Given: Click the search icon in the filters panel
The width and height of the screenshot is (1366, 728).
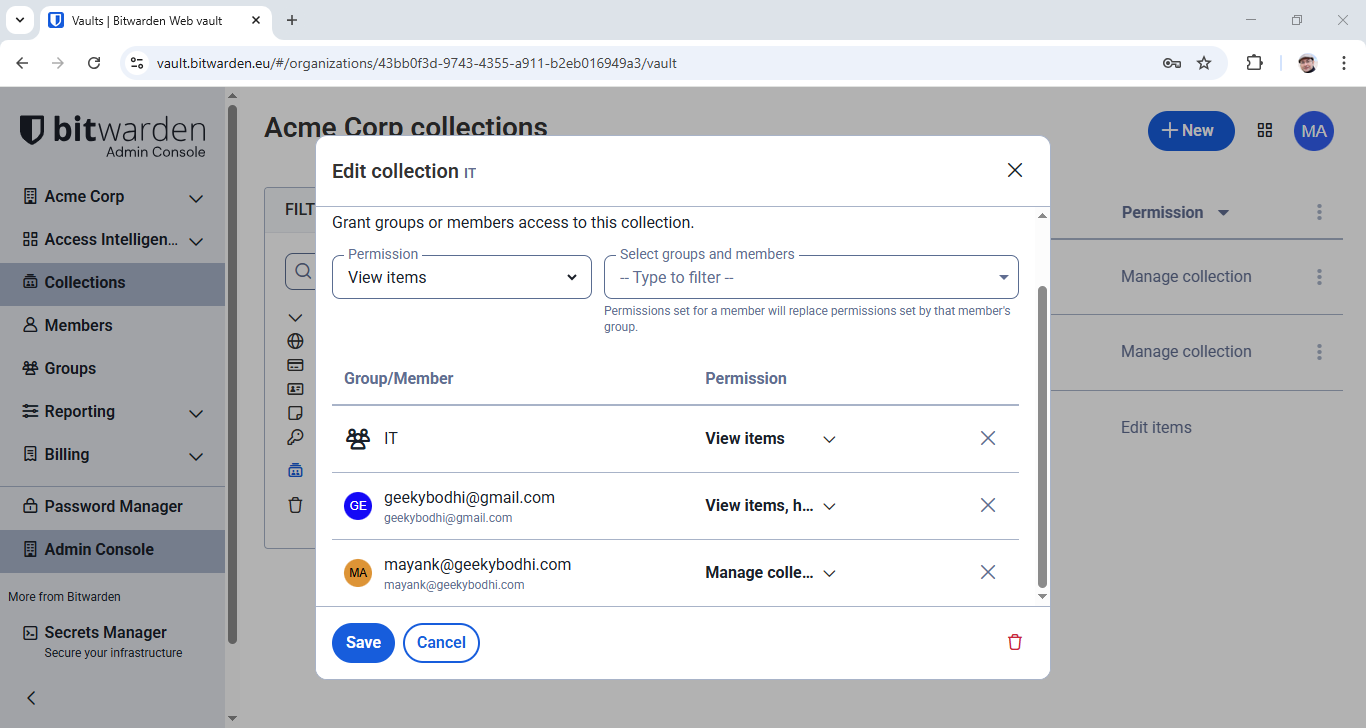Looking at the screenshot, I should click(302, 271).
